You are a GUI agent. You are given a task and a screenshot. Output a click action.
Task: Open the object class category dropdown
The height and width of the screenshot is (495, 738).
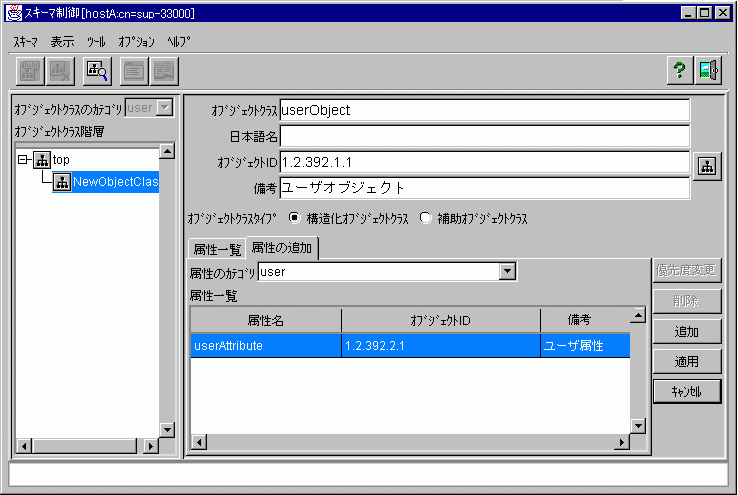click(164, 108)
